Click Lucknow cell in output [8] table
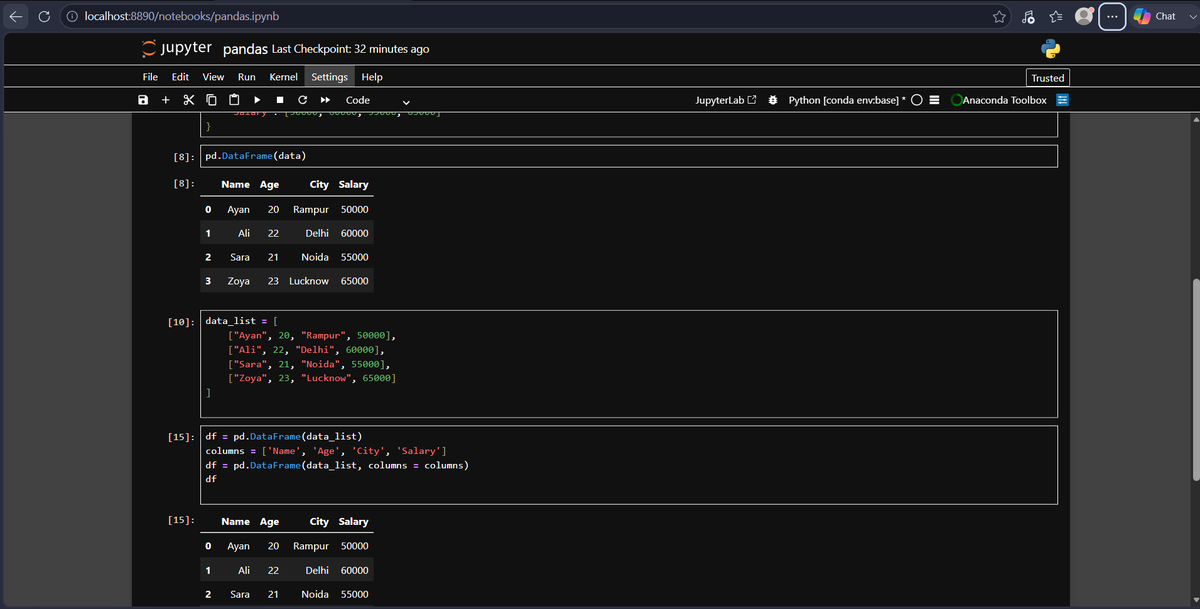This screenshot has height=609, width=1200. [309, 281]
